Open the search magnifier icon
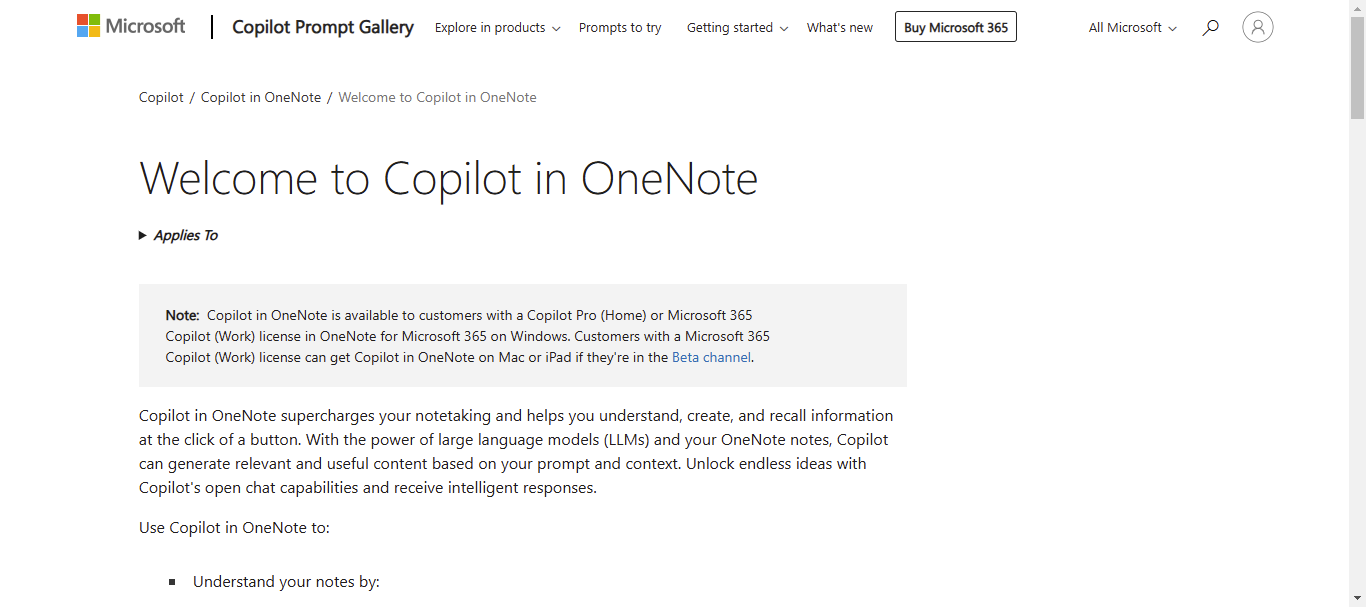The width and height of the screenshot is (1366, 607). pyautogui.click(x=1210, y=28)
